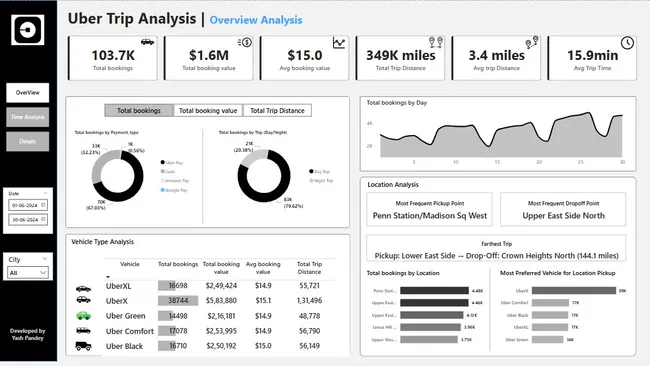
Task: Click UberX total bookings value 38744
Action: coord(178,301)
